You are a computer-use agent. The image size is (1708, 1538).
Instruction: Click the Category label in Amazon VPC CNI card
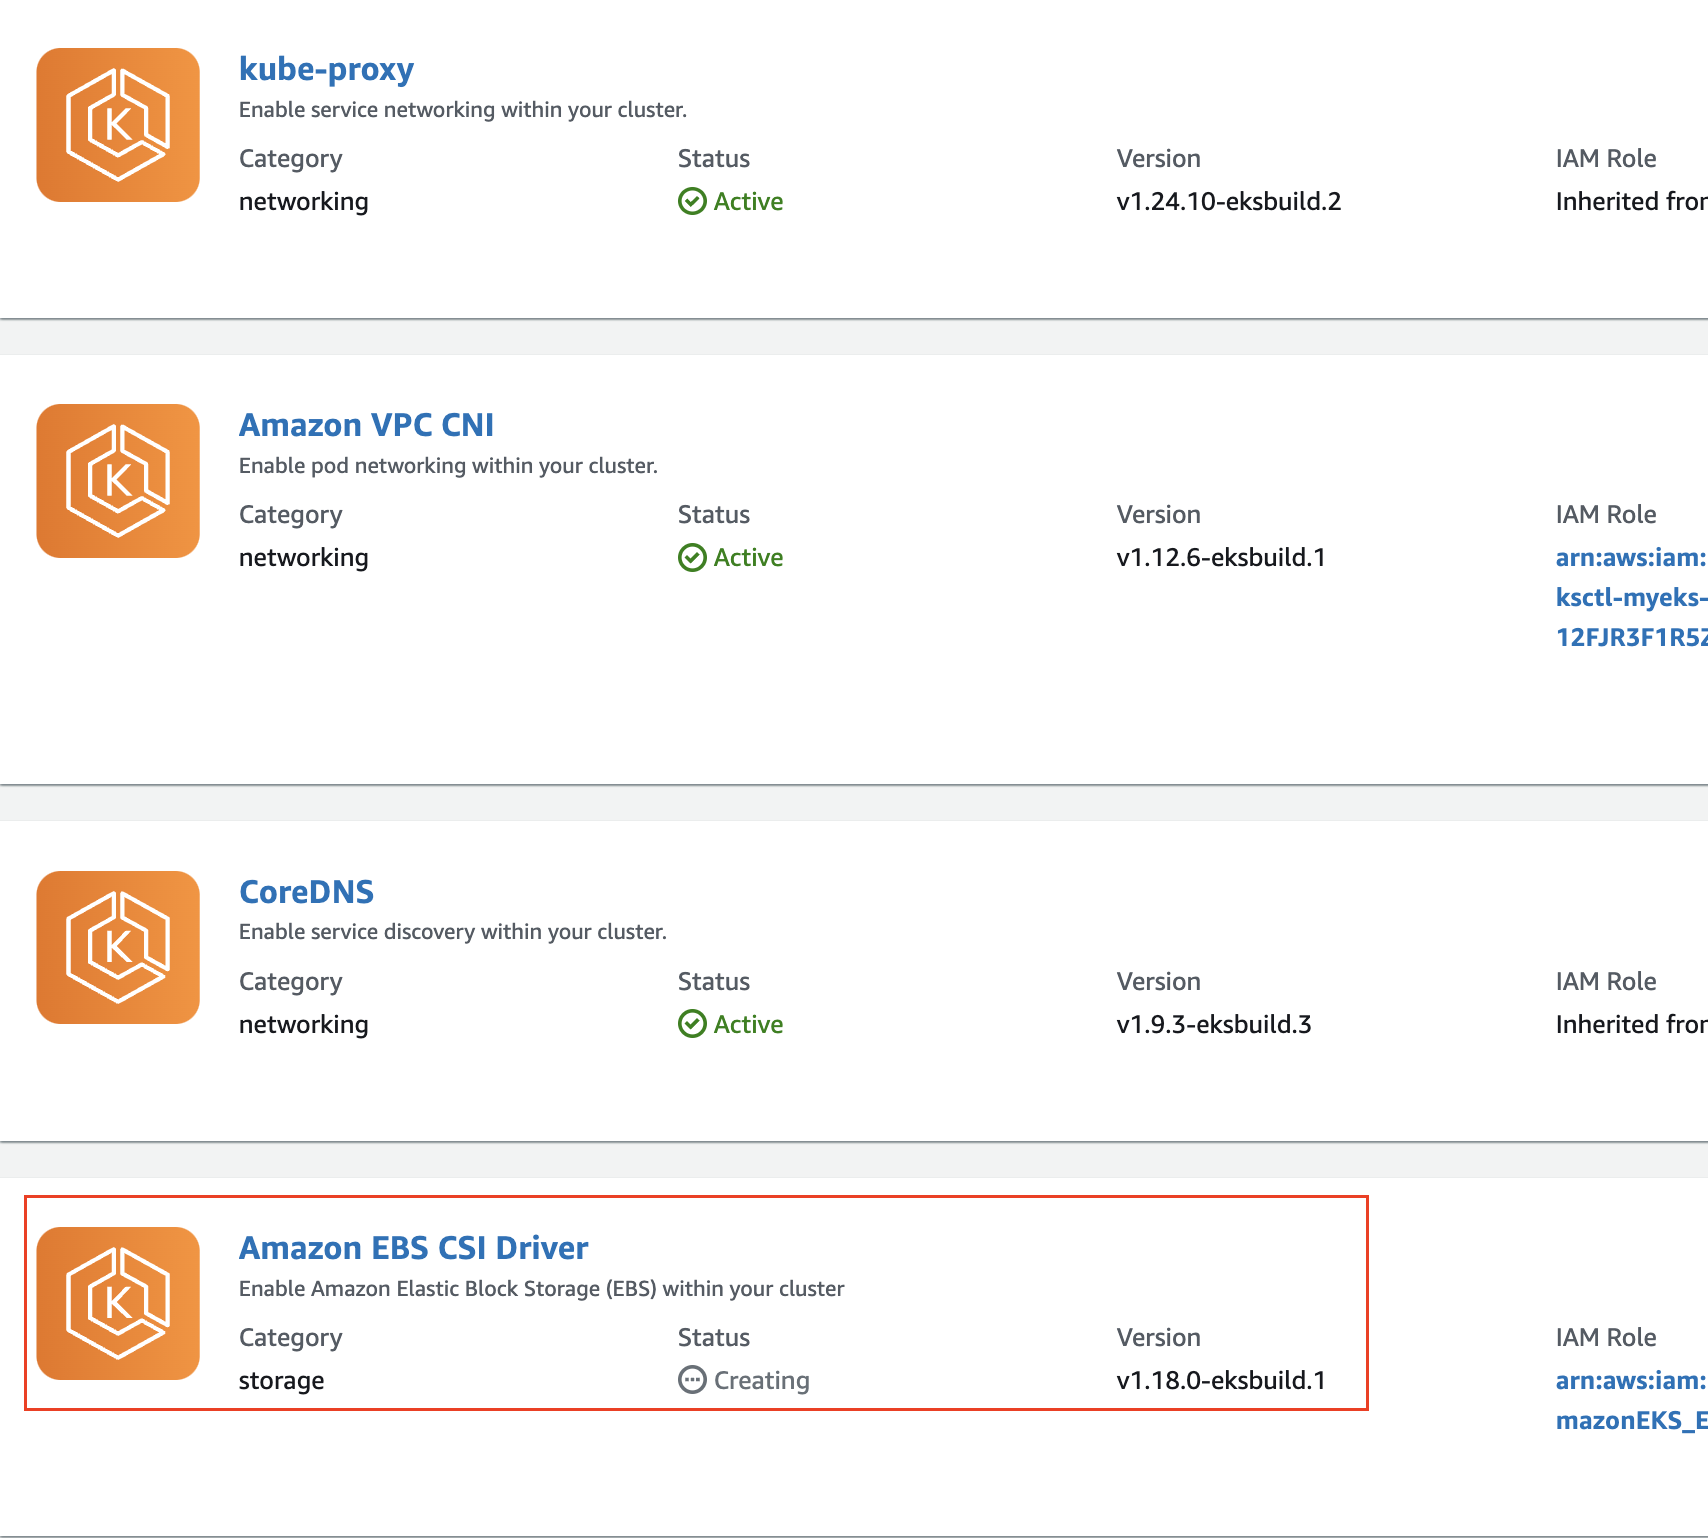290,516
